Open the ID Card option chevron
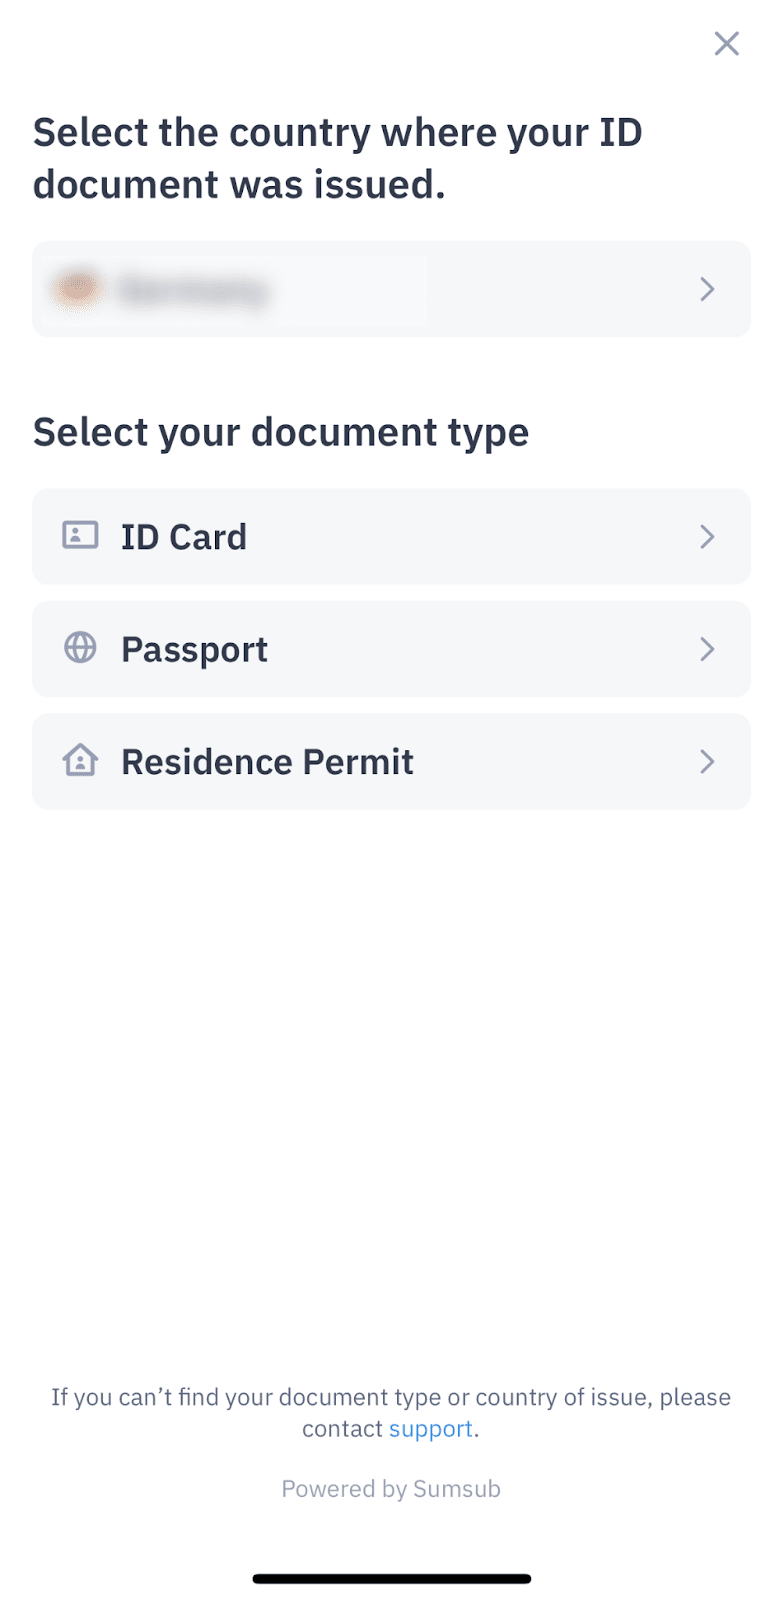783x1600 pixels. click(707, 537)
